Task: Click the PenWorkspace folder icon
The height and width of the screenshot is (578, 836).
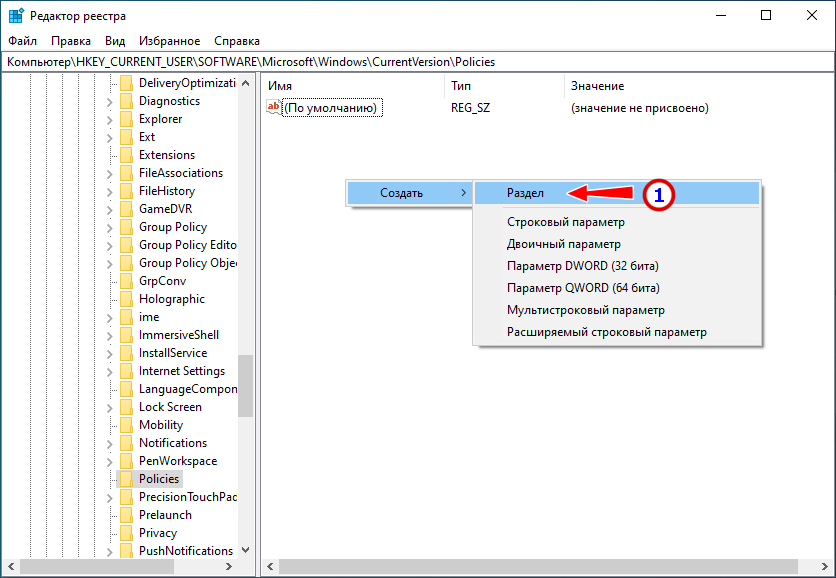Action: pos(126,462)
